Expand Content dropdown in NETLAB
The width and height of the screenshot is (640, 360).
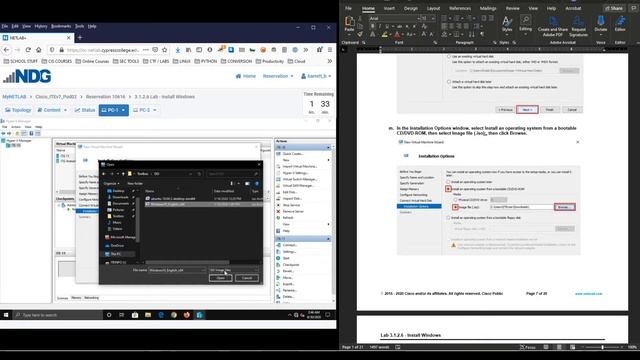pyautogui.click(x=52, y=110)
